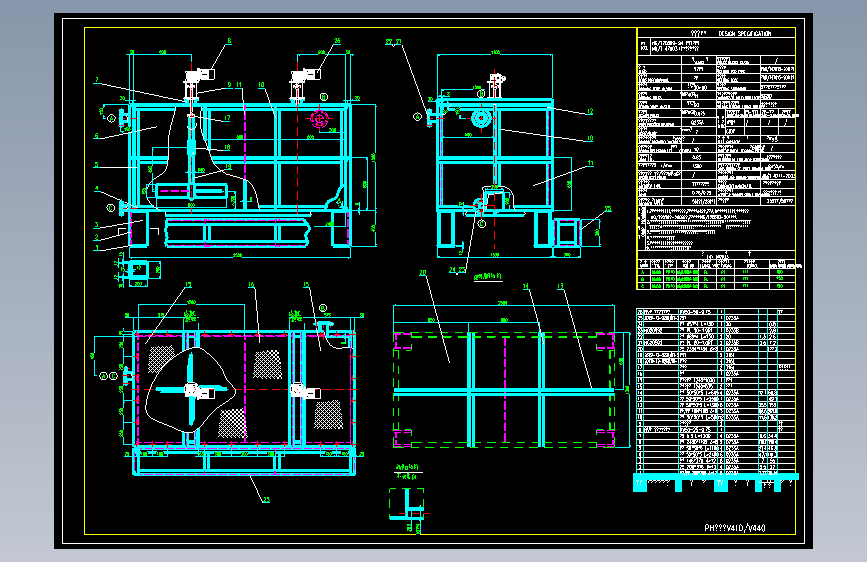Select callout number 8 above the left agitator motor
The width and height of the screenshot is (867, 562).
coord(229,41)
